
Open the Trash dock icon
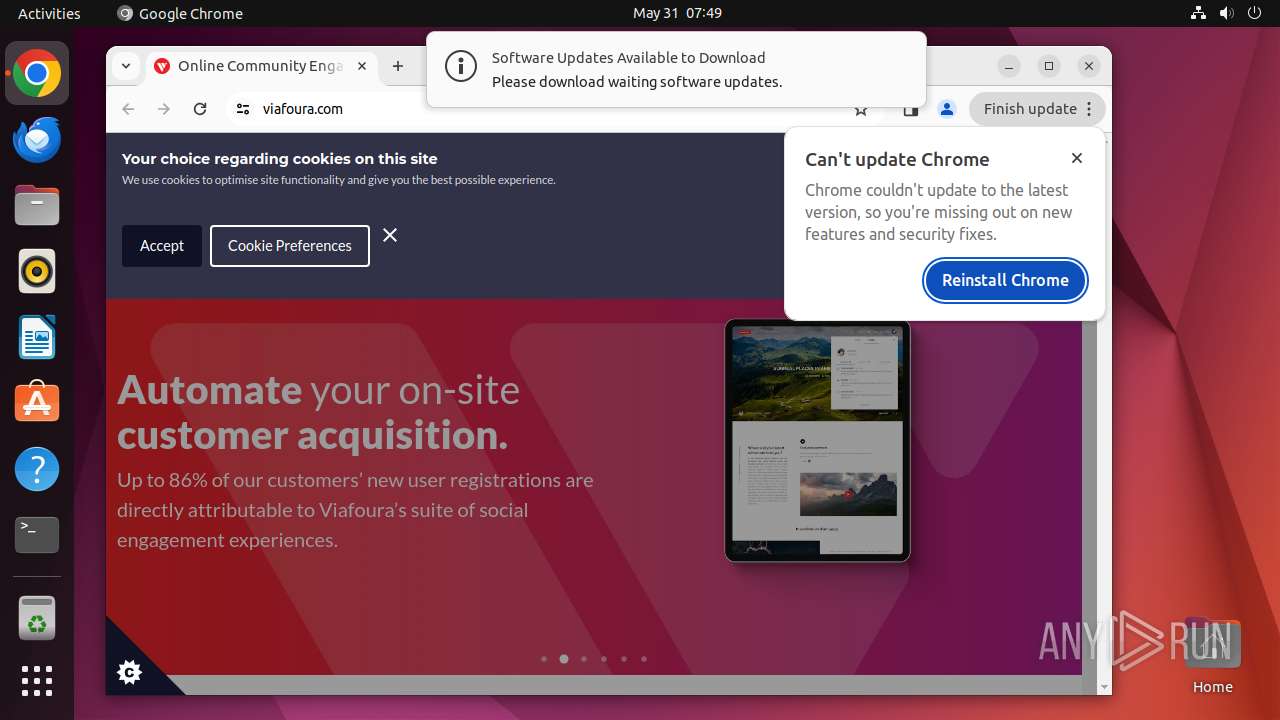(x=37, y=618)
